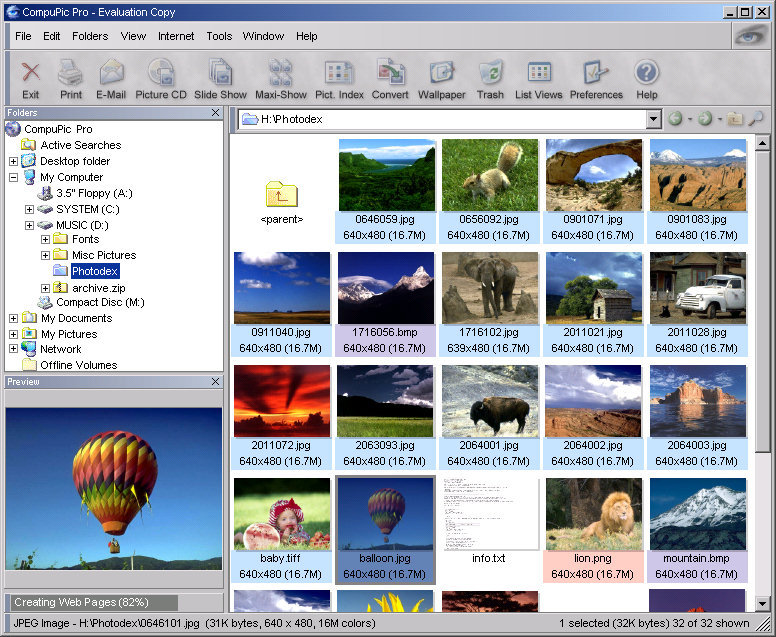This screenshot has height=637, width=776.
Task: Select Active Searches in folder tree
Action: (x=81, y=145)
